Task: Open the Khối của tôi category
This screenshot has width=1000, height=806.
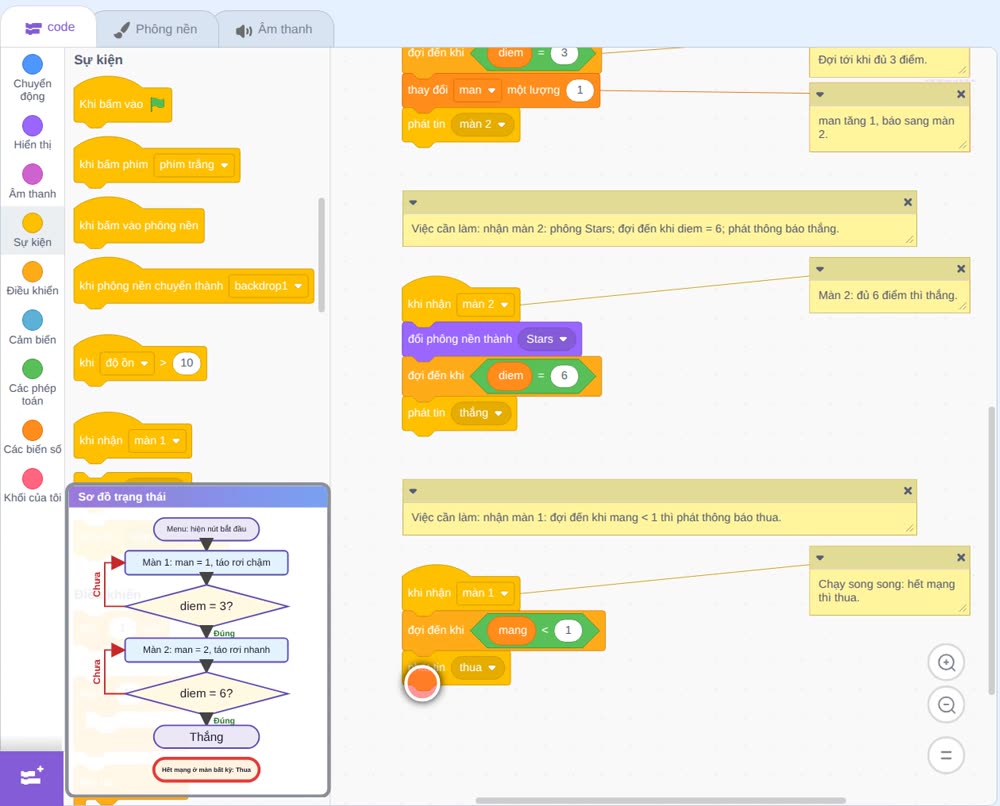Action: (32, 486)
